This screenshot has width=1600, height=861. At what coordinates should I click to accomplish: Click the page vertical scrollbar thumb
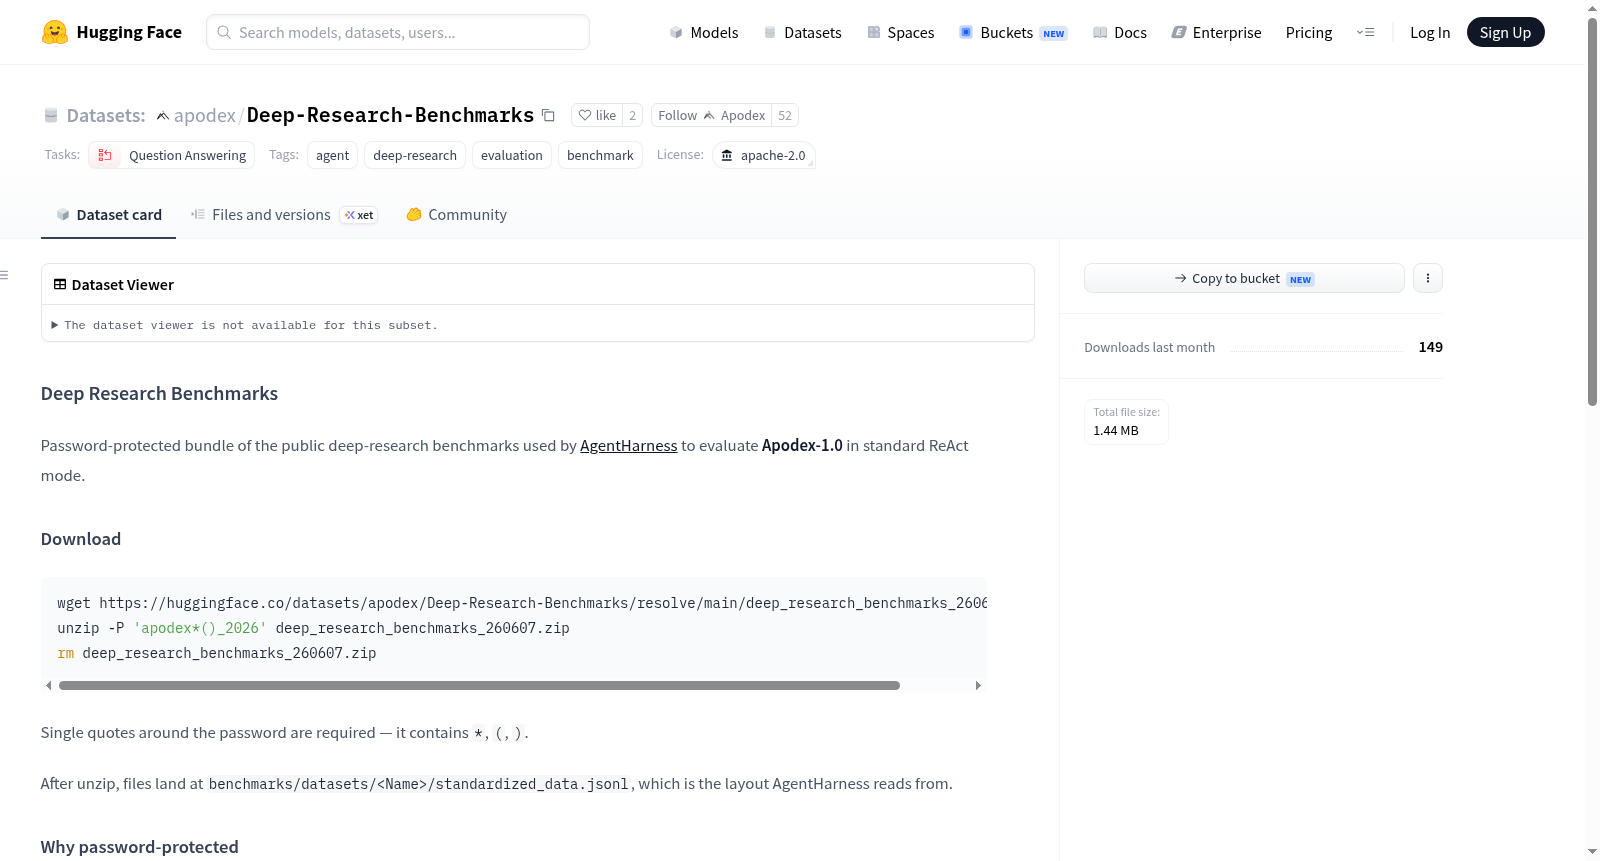click(x=1592, y=210)
